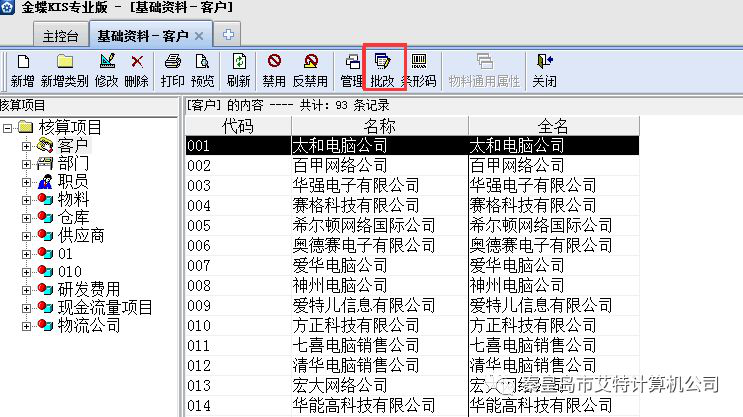Select 物料 in the tree
This screenshot has width=743, height=417.
coord(73,199)
